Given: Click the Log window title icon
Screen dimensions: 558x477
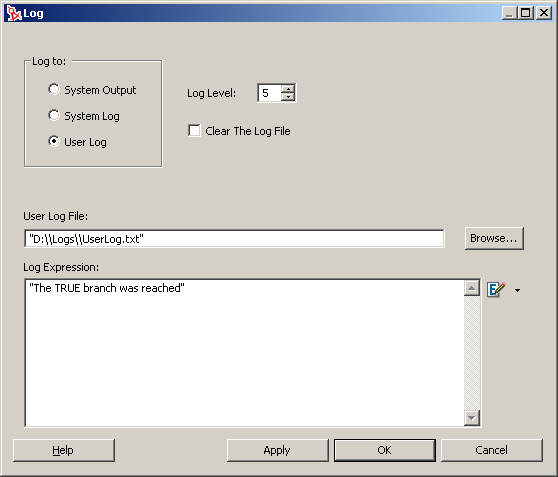Looking at the screenshot, I should coord(14,13).
